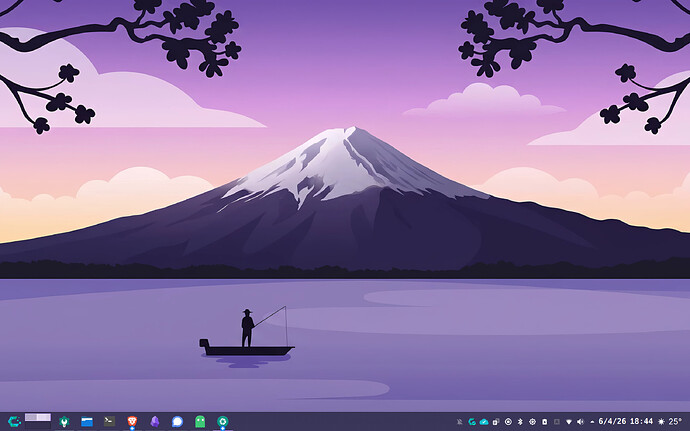Open the green ghost app icon
The height and width of the screenshot is (431, 690).
click(200, 422)
